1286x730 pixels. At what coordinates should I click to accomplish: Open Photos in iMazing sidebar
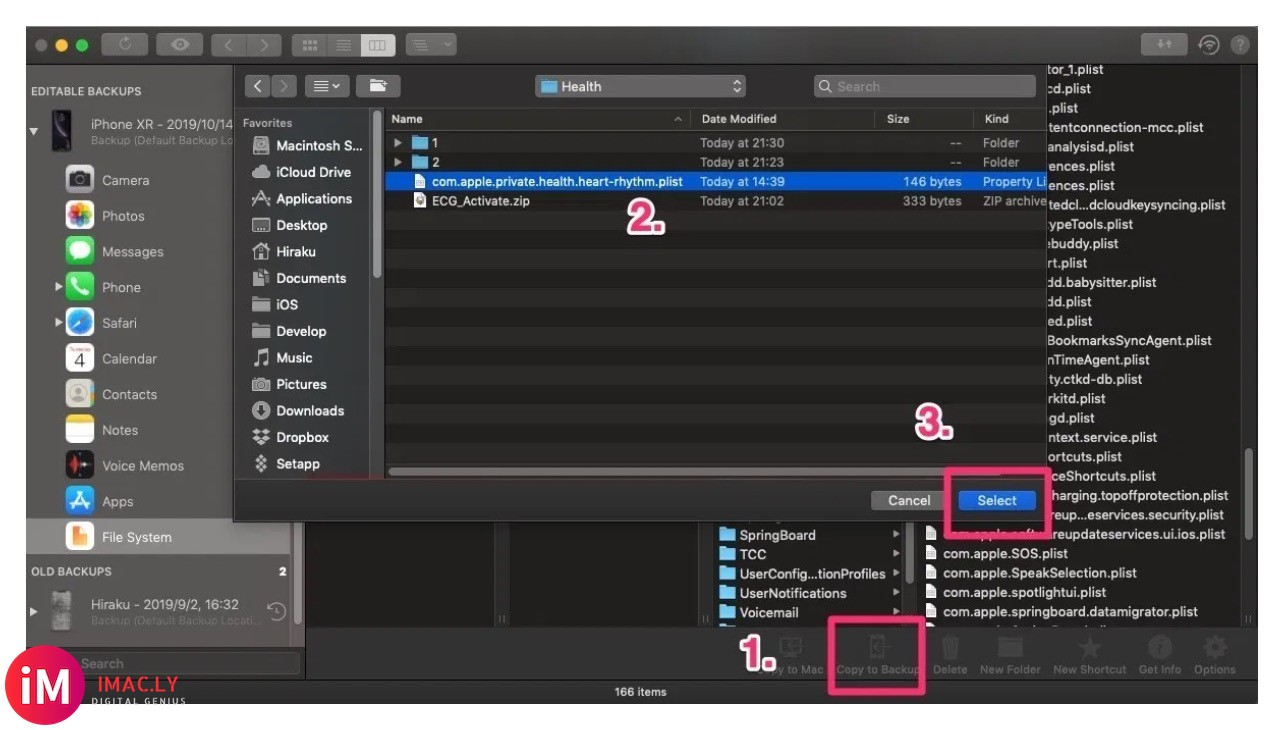(x=123, y=216)
